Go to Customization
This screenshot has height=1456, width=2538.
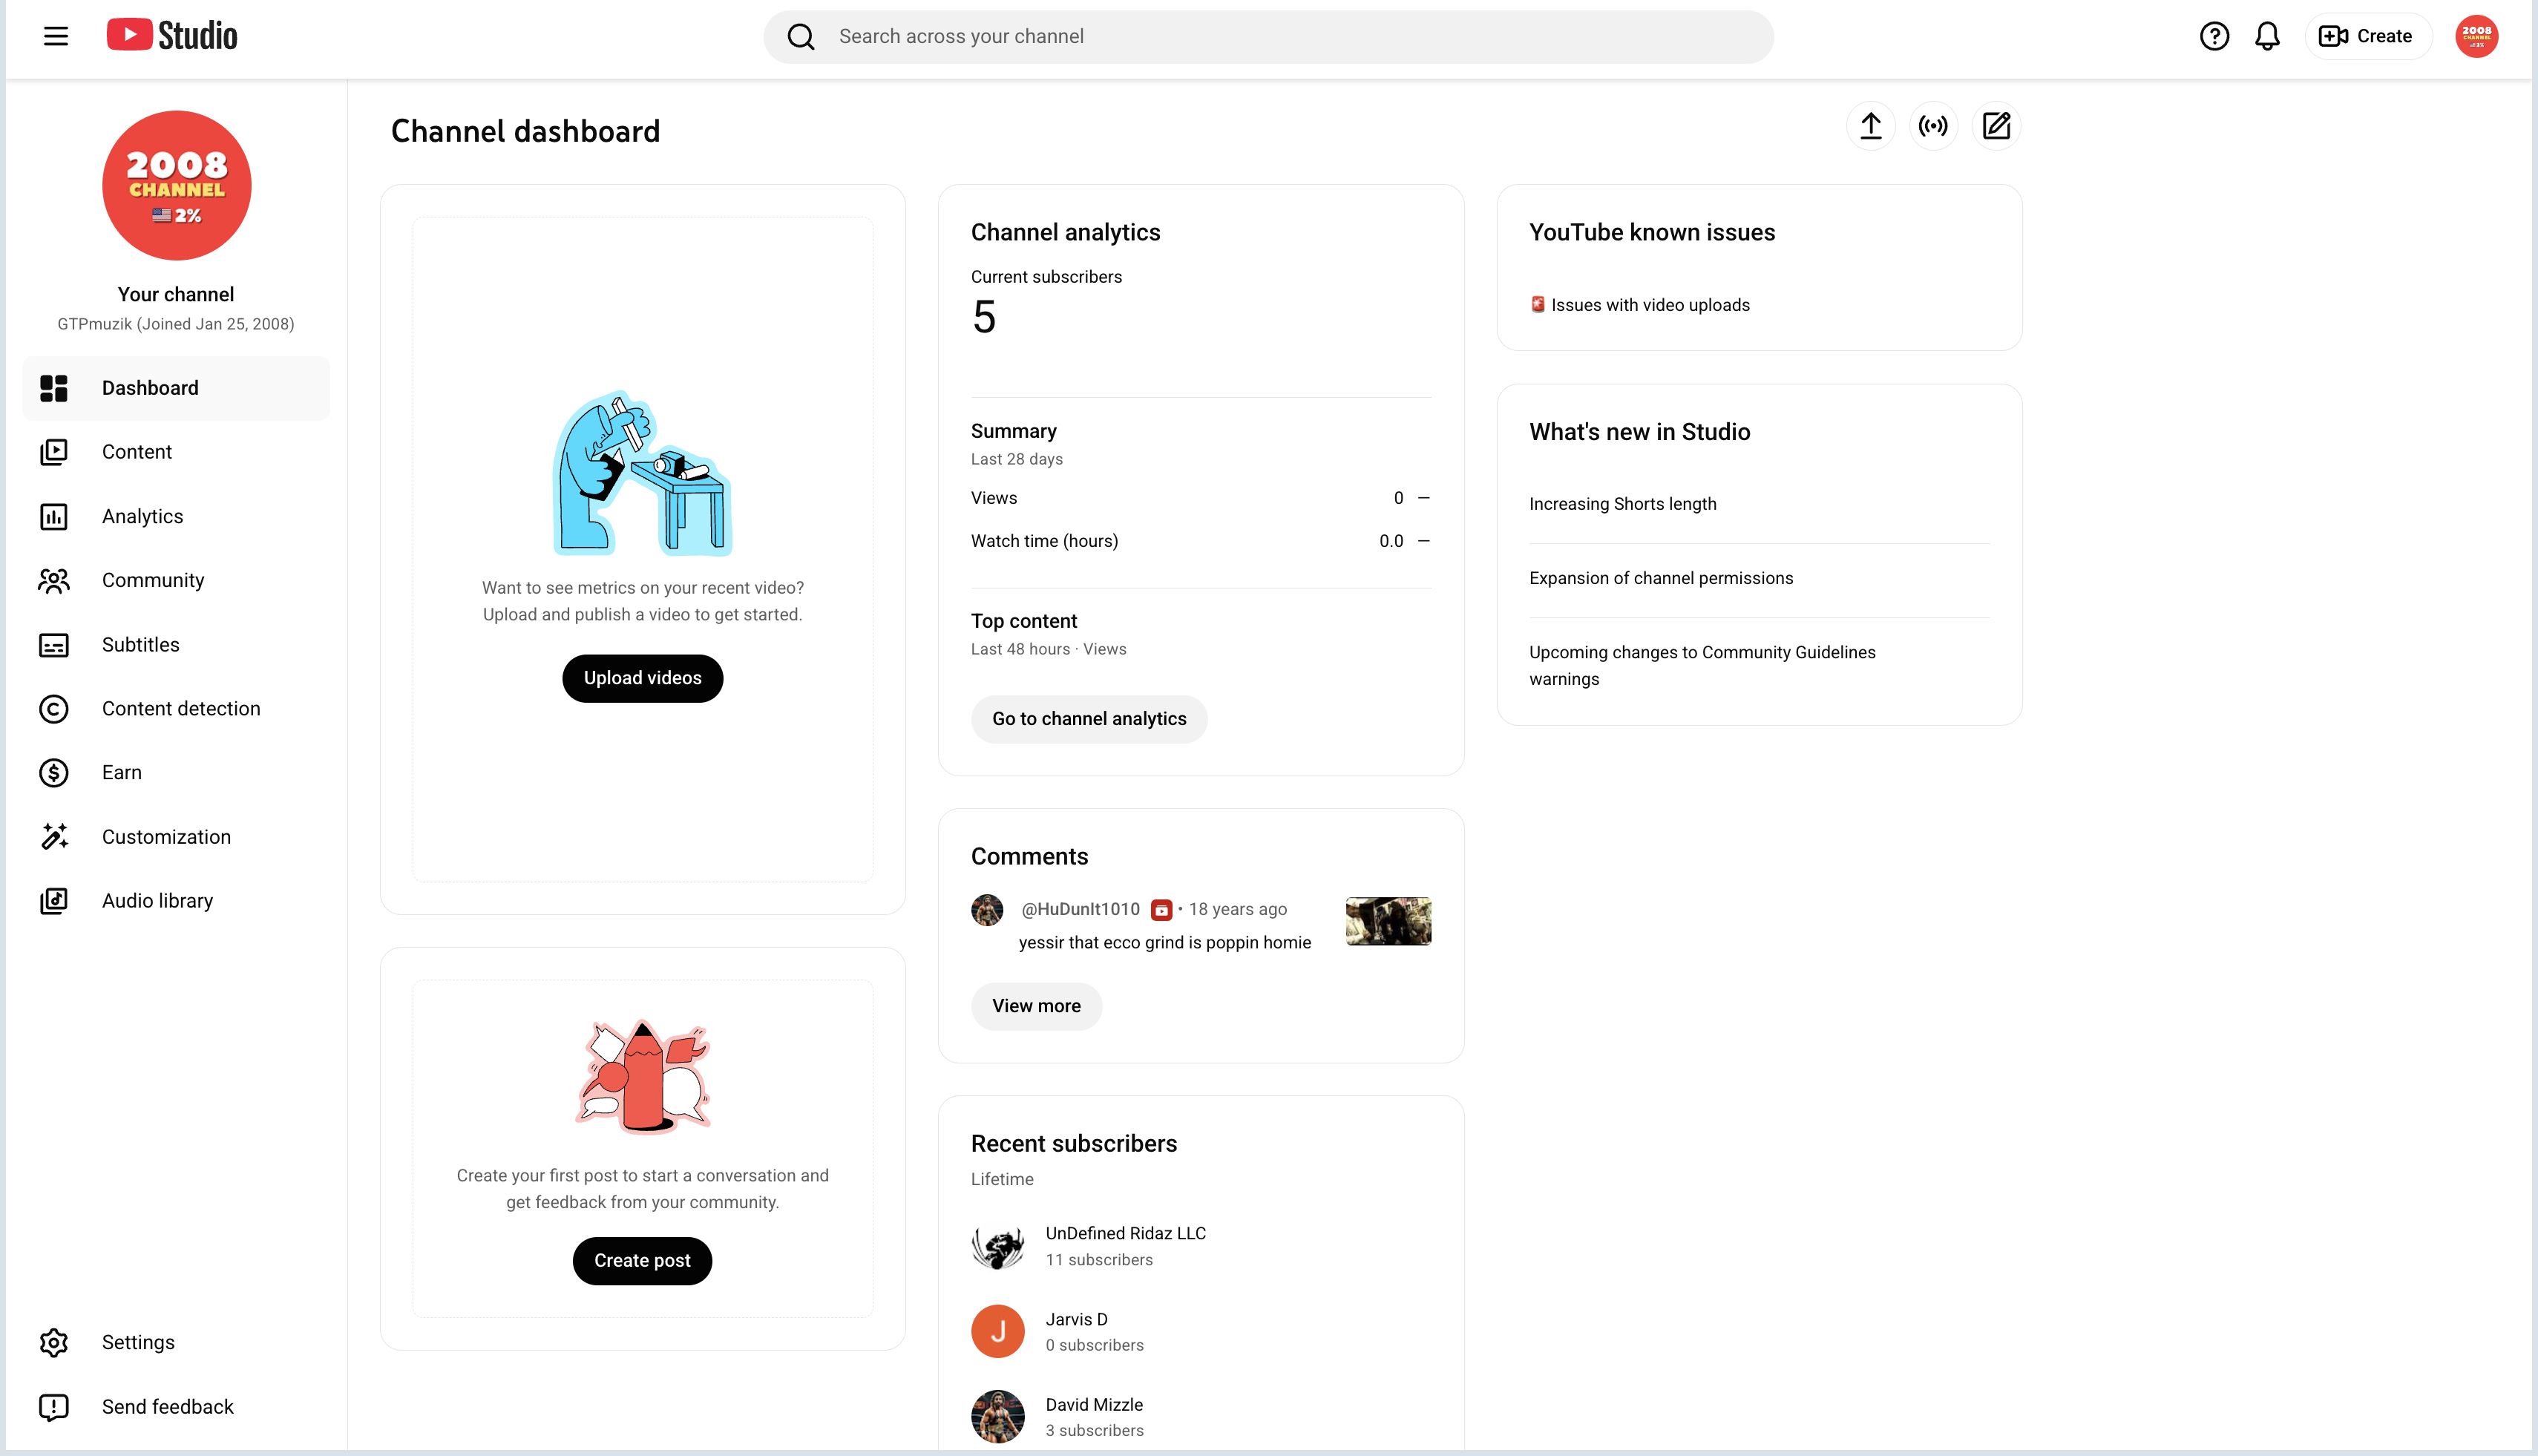tap(176, 837)
